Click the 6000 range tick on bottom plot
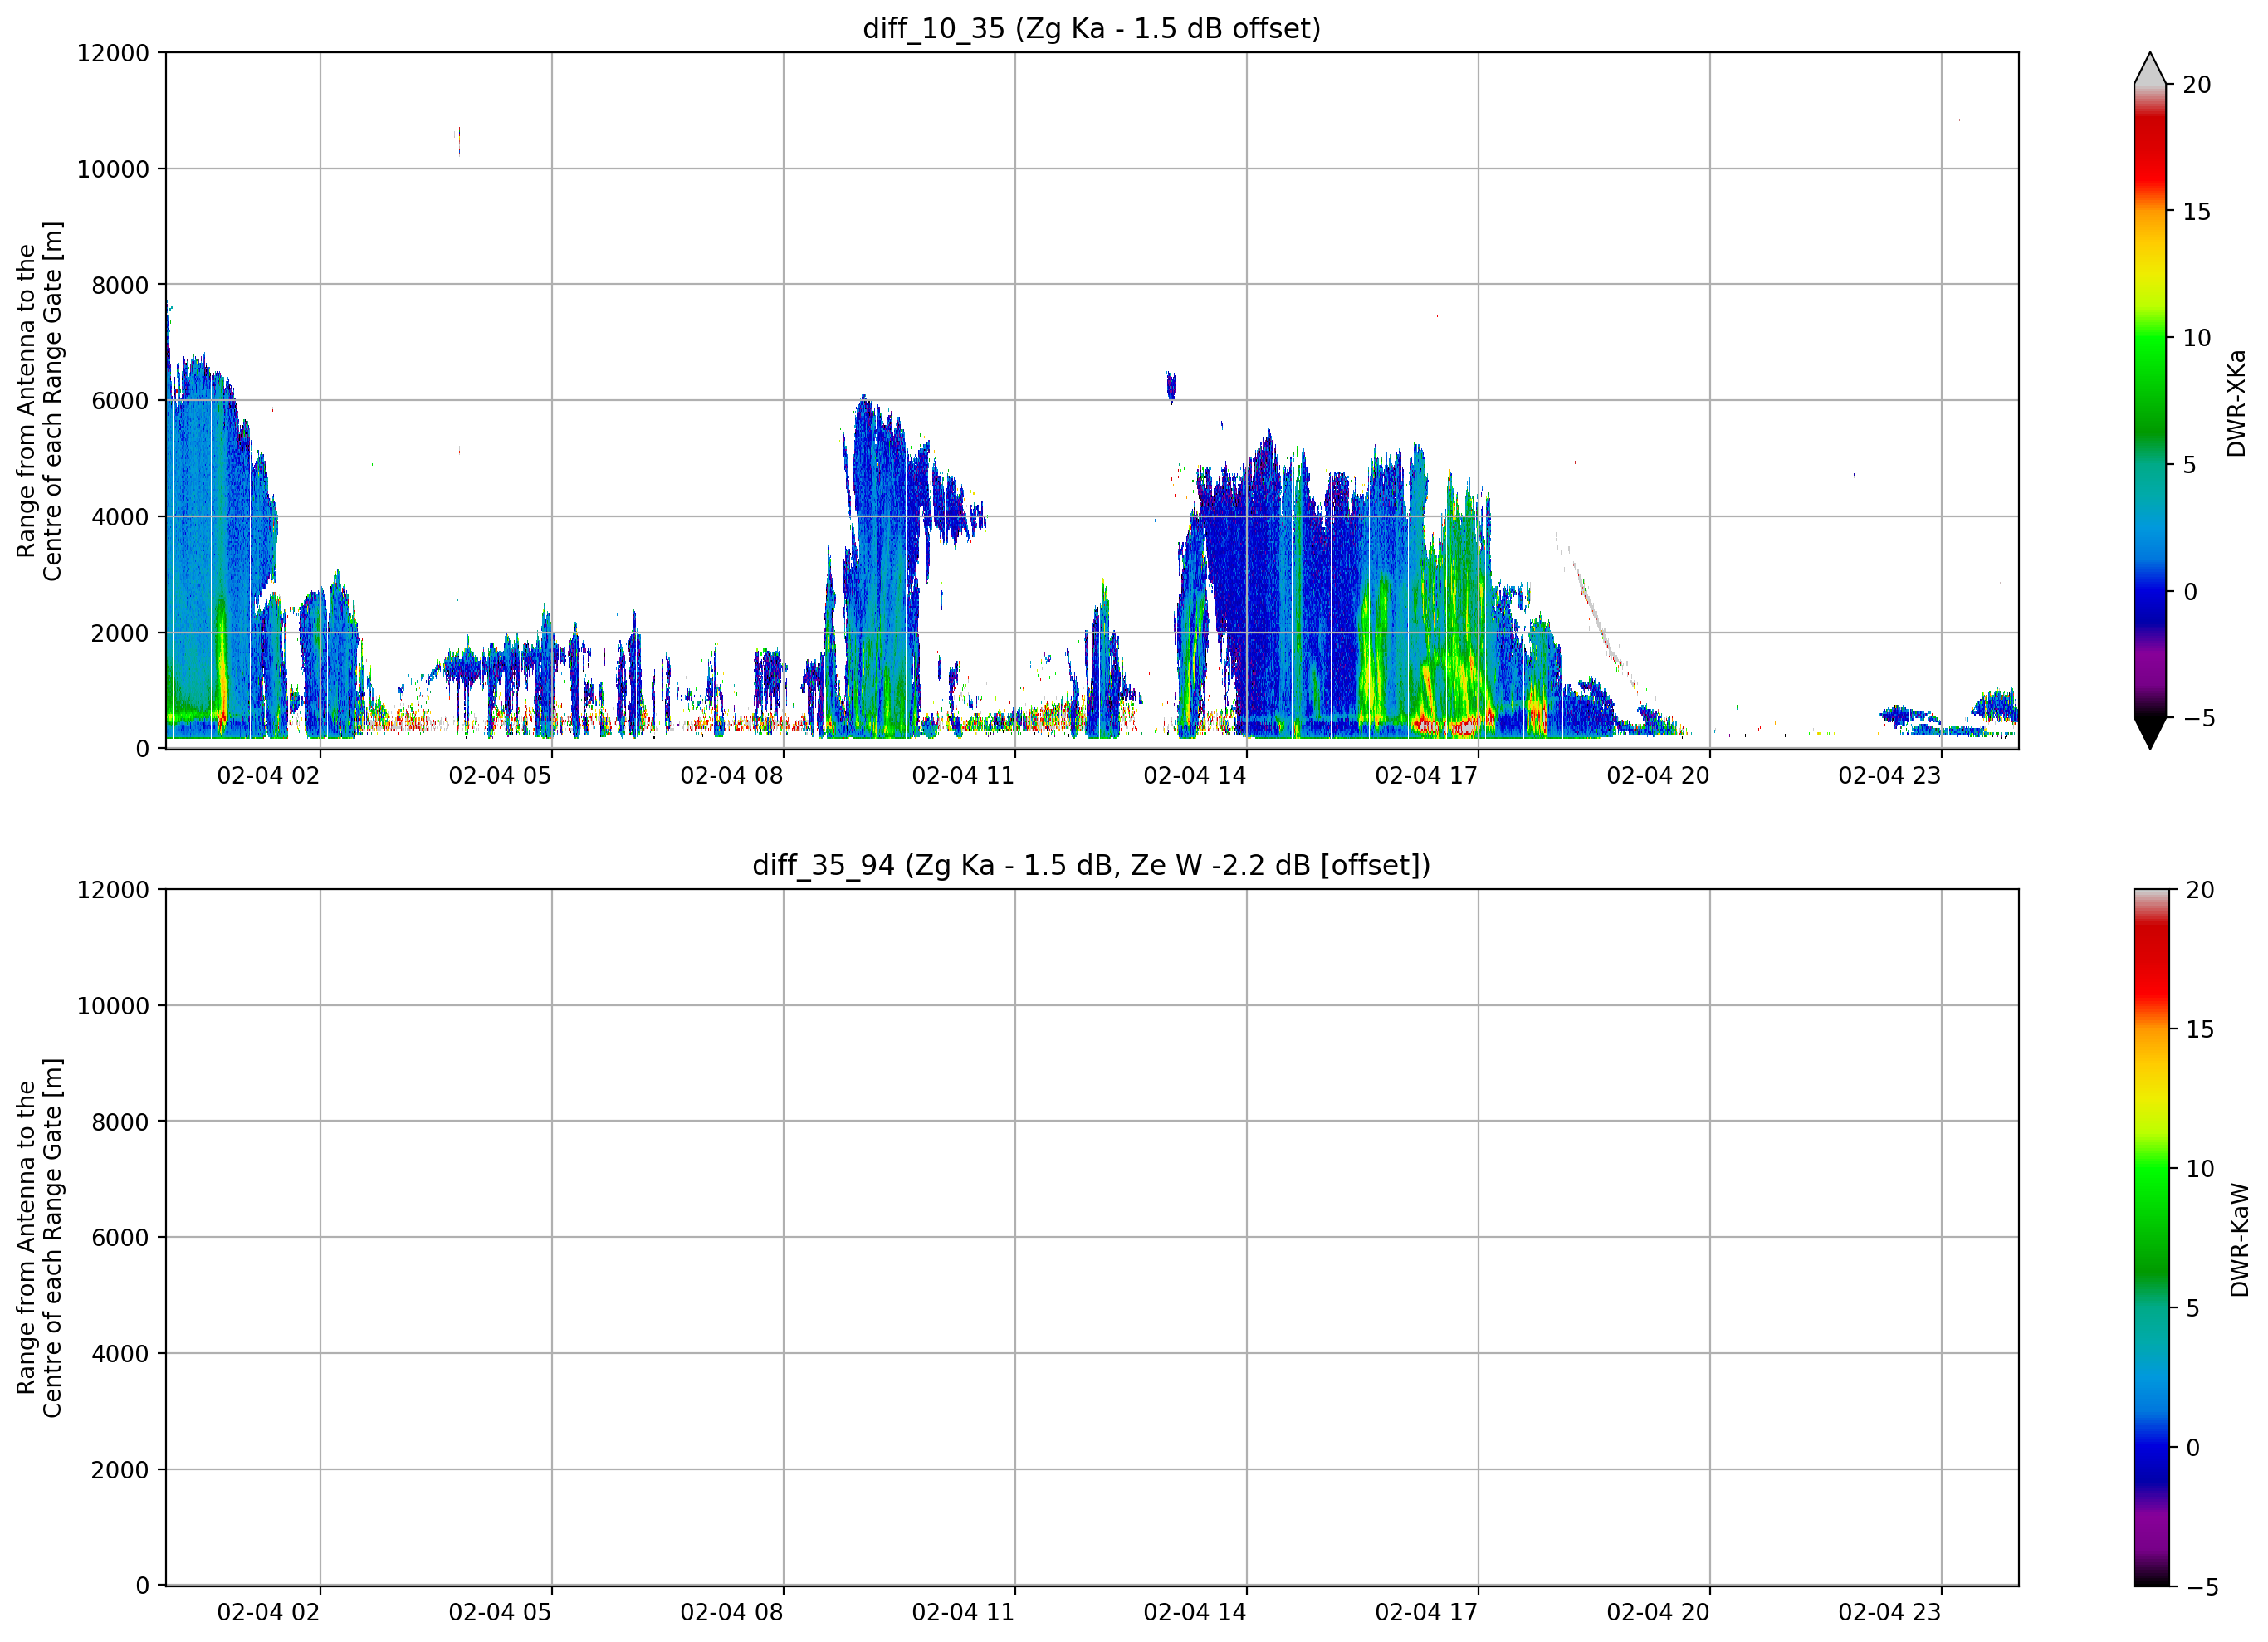Image resolution: width=2268 pixels, height=1642 pixels. [120, 1238]
